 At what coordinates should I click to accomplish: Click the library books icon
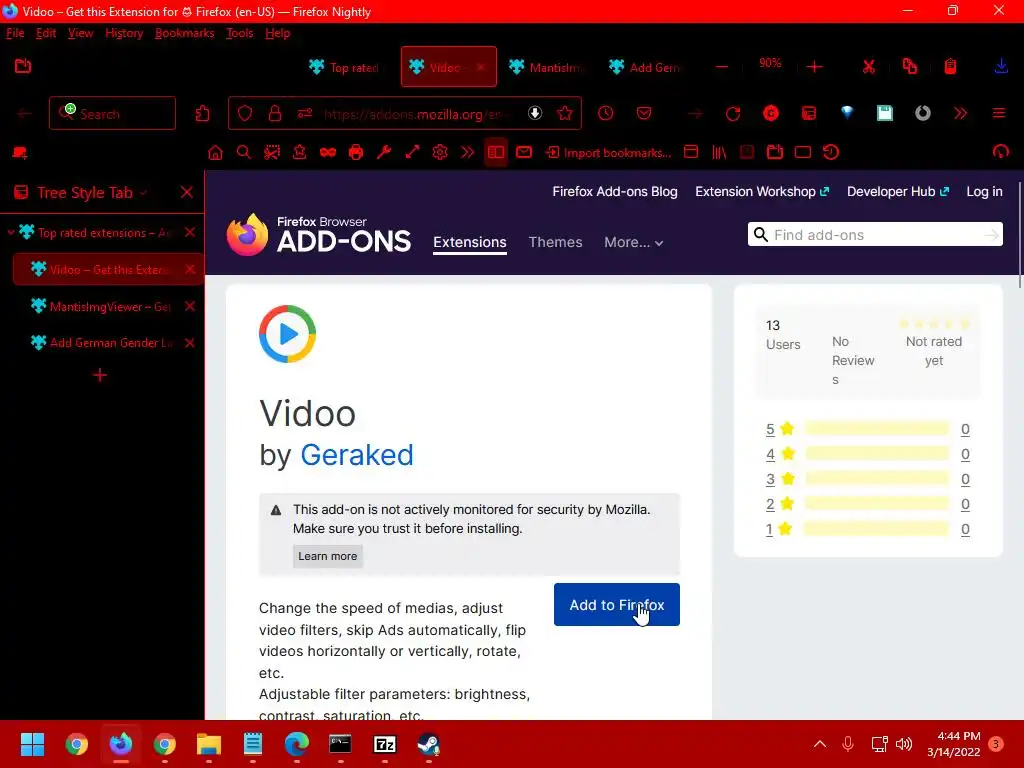tap(719, 153)
